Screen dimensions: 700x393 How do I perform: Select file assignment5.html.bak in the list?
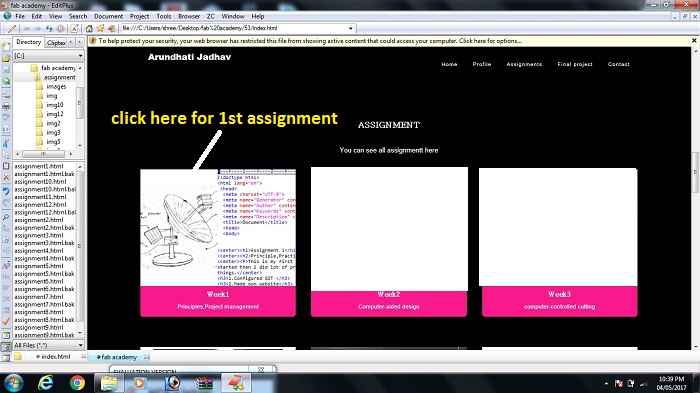click(x=44, y=274)
